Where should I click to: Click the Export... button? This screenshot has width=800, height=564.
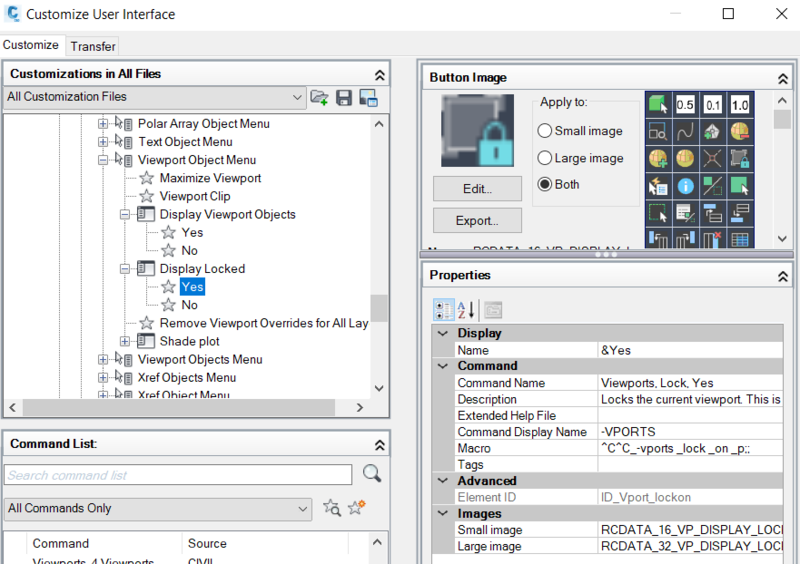[476, 220]
